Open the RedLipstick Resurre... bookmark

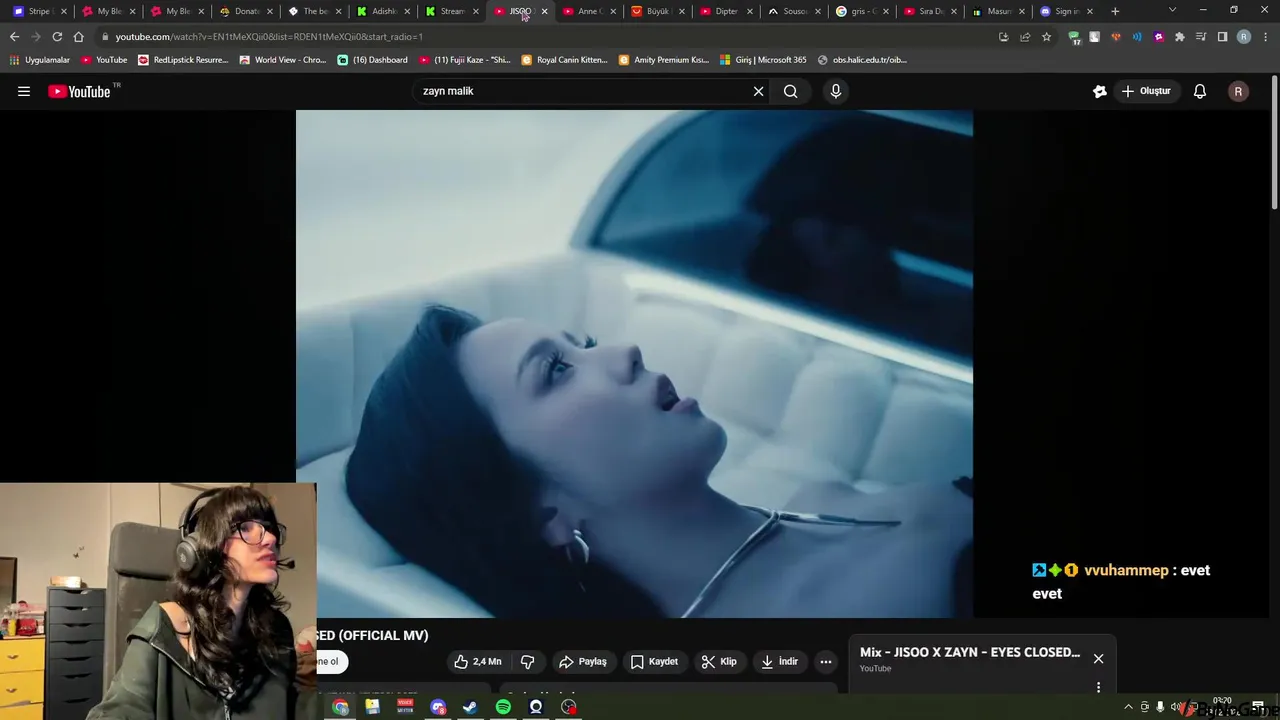coord(183,60)
